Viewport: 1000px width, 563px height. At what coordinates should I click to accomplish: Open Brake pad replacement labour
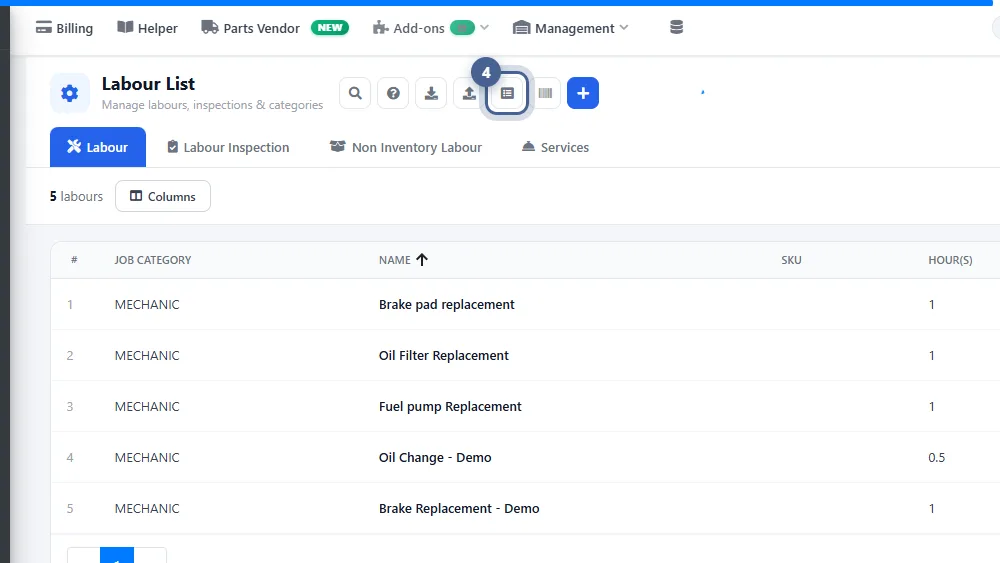tap(446, 305)
